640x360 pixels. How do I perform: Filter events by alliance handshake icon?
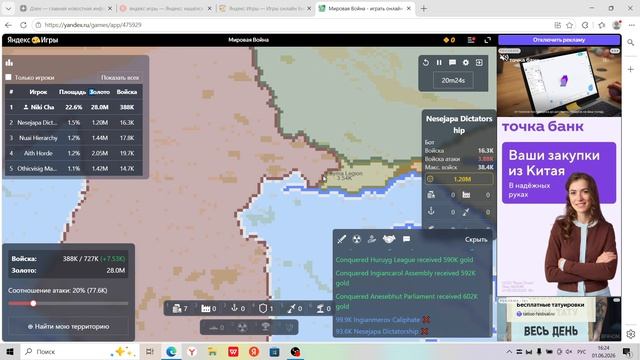tap(389, 239)
